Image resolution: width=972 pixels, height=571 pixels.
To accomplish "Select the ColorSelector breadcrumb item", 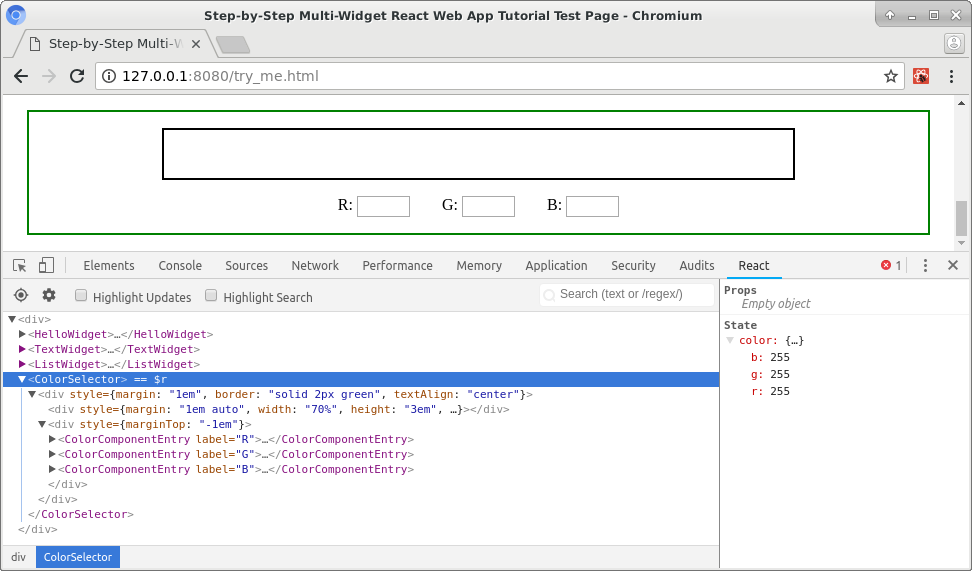I will (77, 557).
